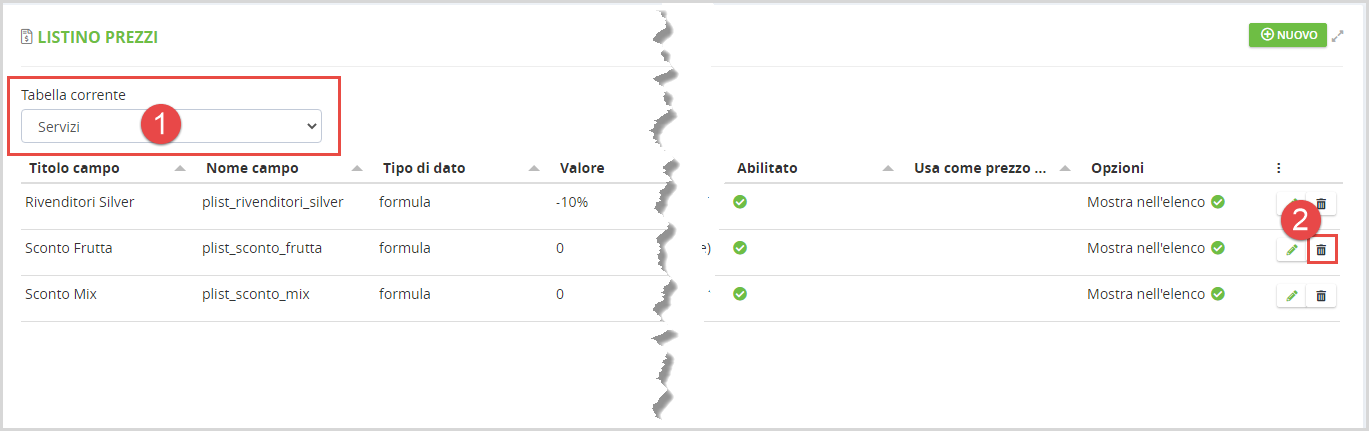
Task: Delete the Sconto Frutta price field
Action: tap(1321, 249)
